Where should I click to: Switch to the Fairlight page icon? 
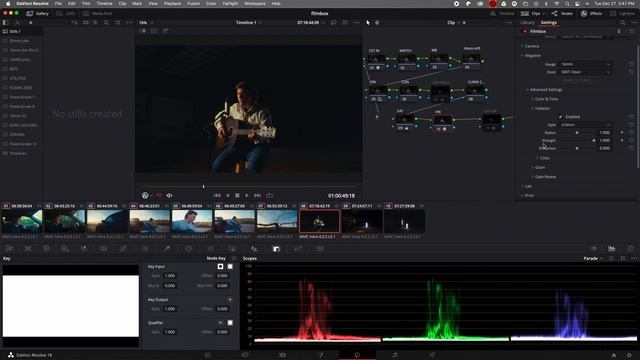click(x=395, y=355)
